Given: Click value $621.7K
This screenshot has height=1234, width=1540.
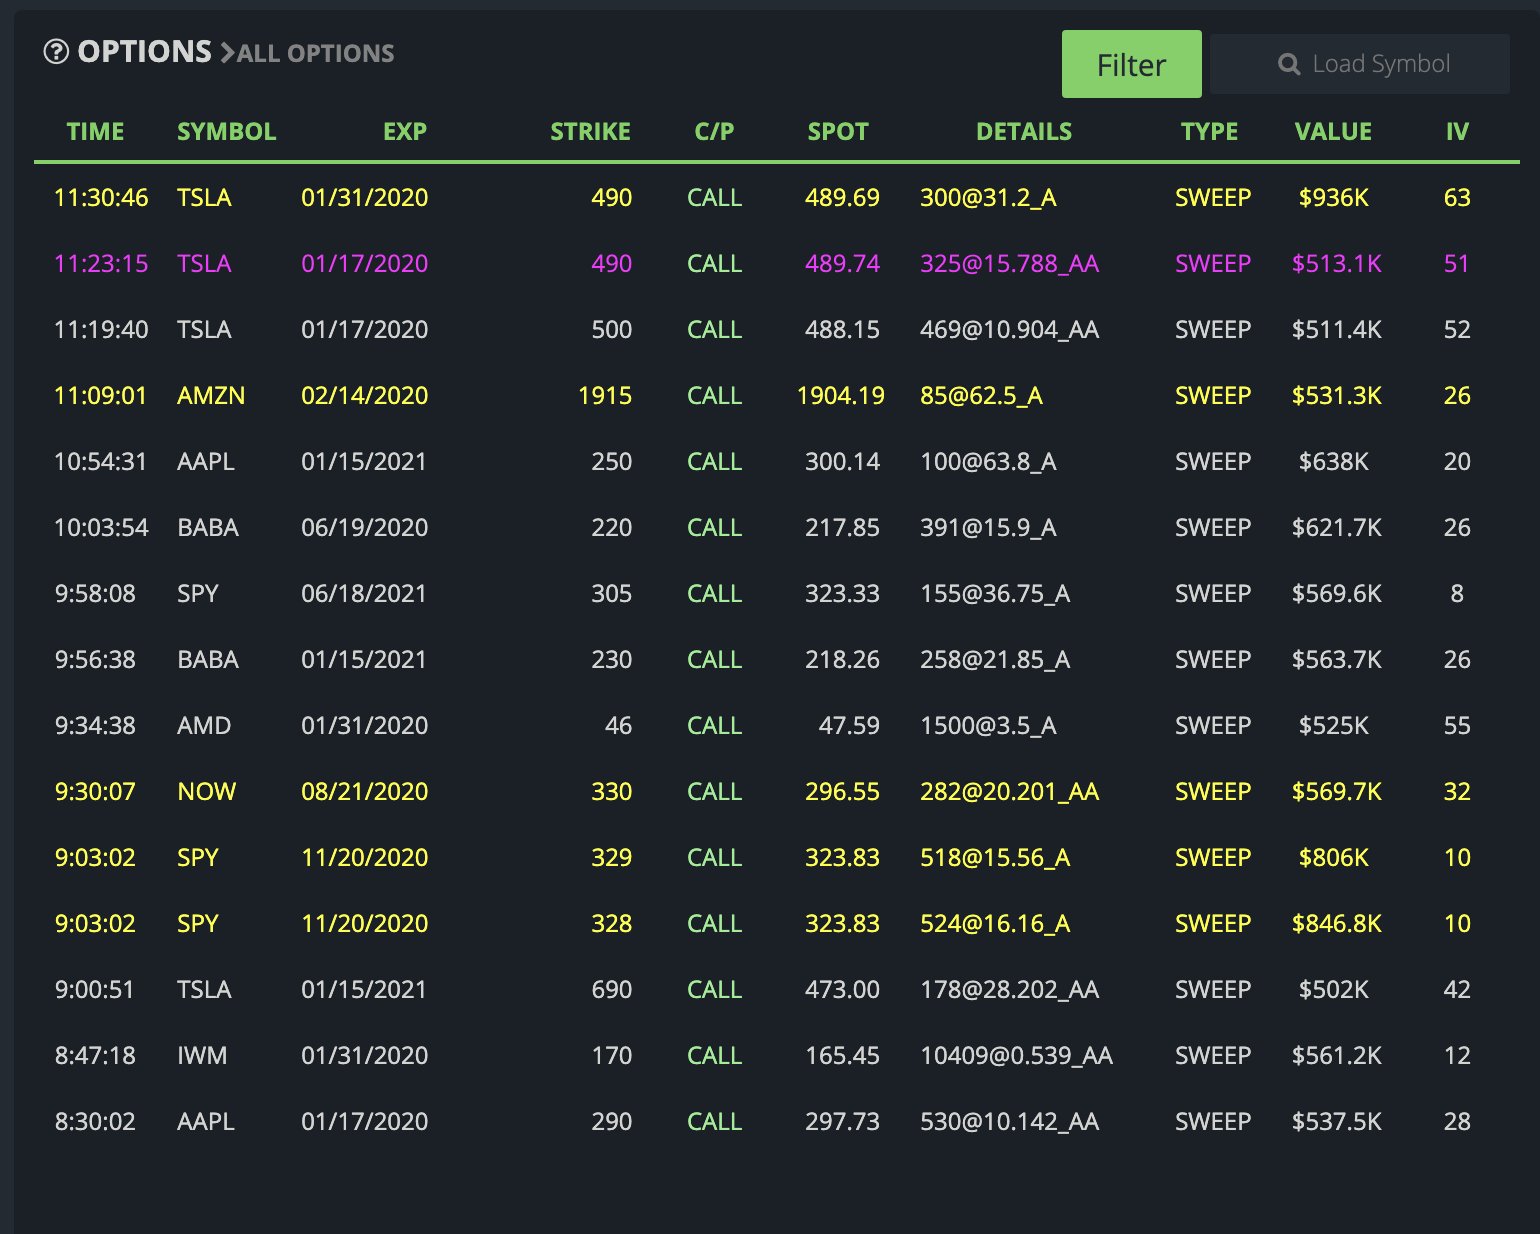Looking at the screenshot, I should [x=1336, y=527].
